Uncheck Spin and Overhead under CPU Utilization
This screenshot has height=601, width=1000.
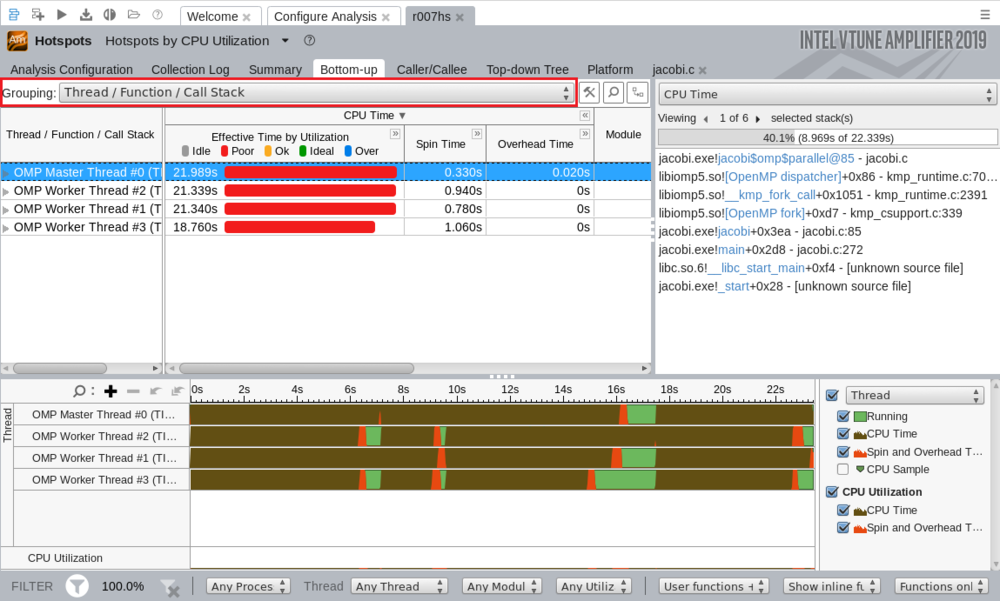coord(843,527)
